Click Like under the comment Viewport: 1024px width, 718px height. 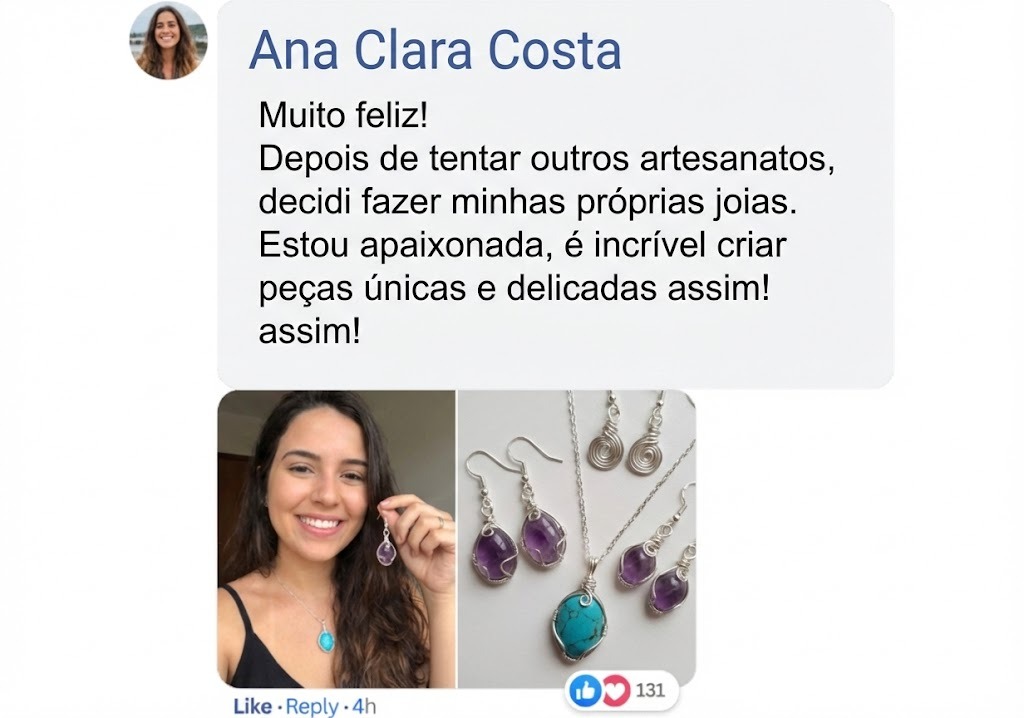[x=252, y=706]
